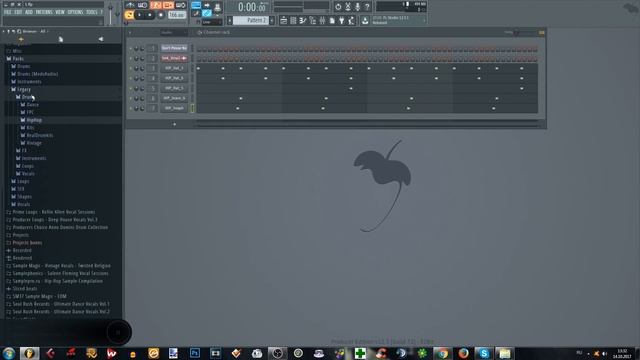Mute channel 2 with its green LED
640x360 pixels.
pos(131,58)
